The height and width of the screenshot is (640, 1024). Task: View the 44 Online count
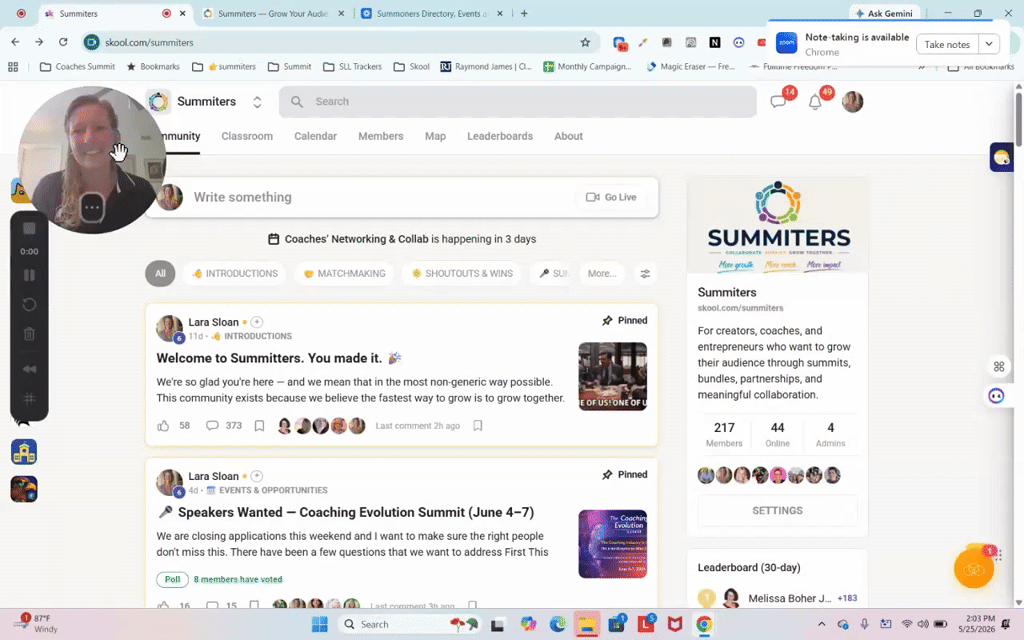point(777,434)
